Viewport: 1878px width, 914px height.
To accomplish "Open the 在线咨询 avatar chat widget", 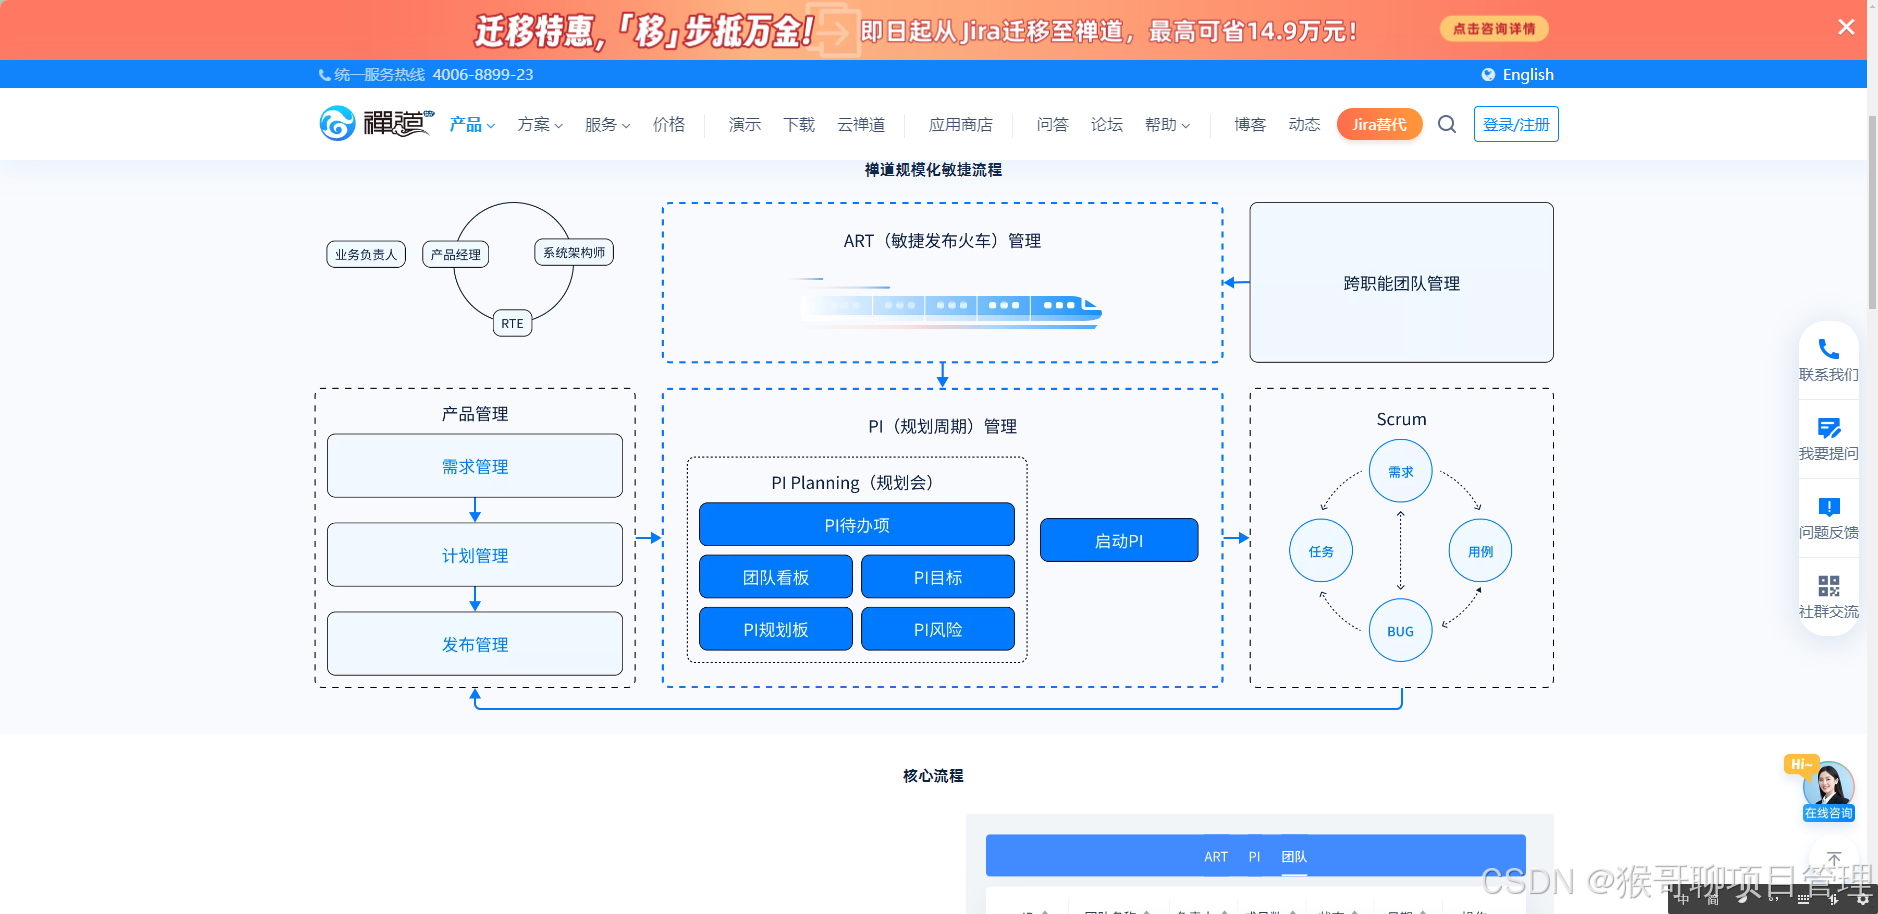I will (x=1828, y=792).
